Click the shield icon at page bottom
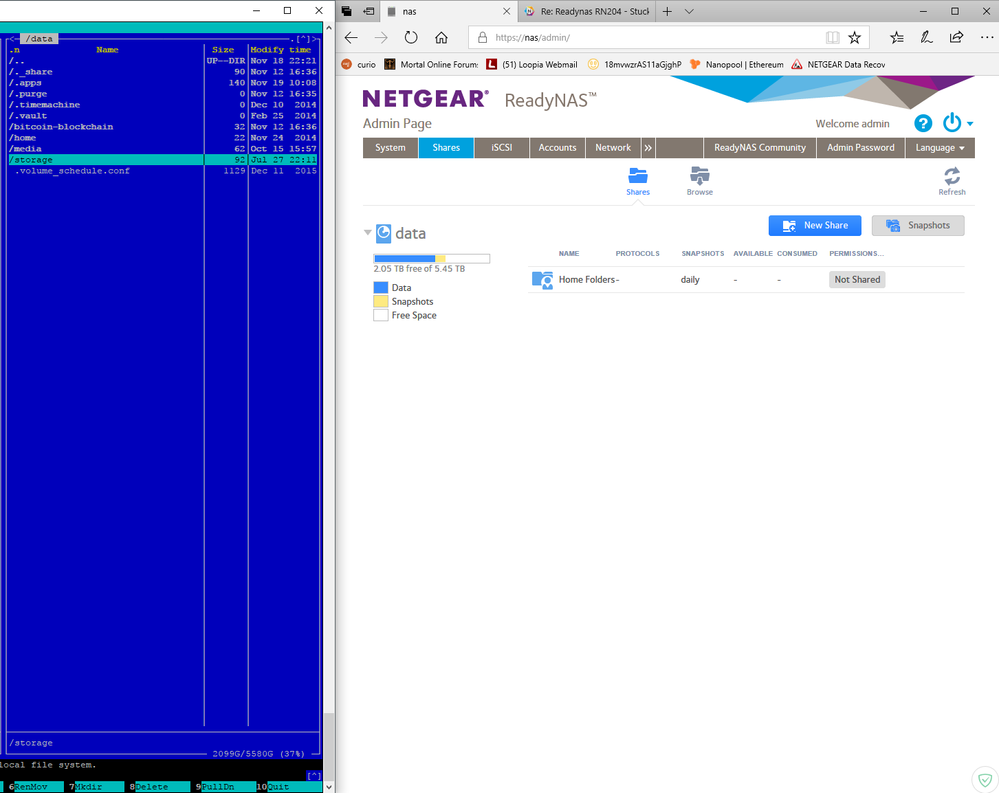Screen dimensions: 999x793 985,779
